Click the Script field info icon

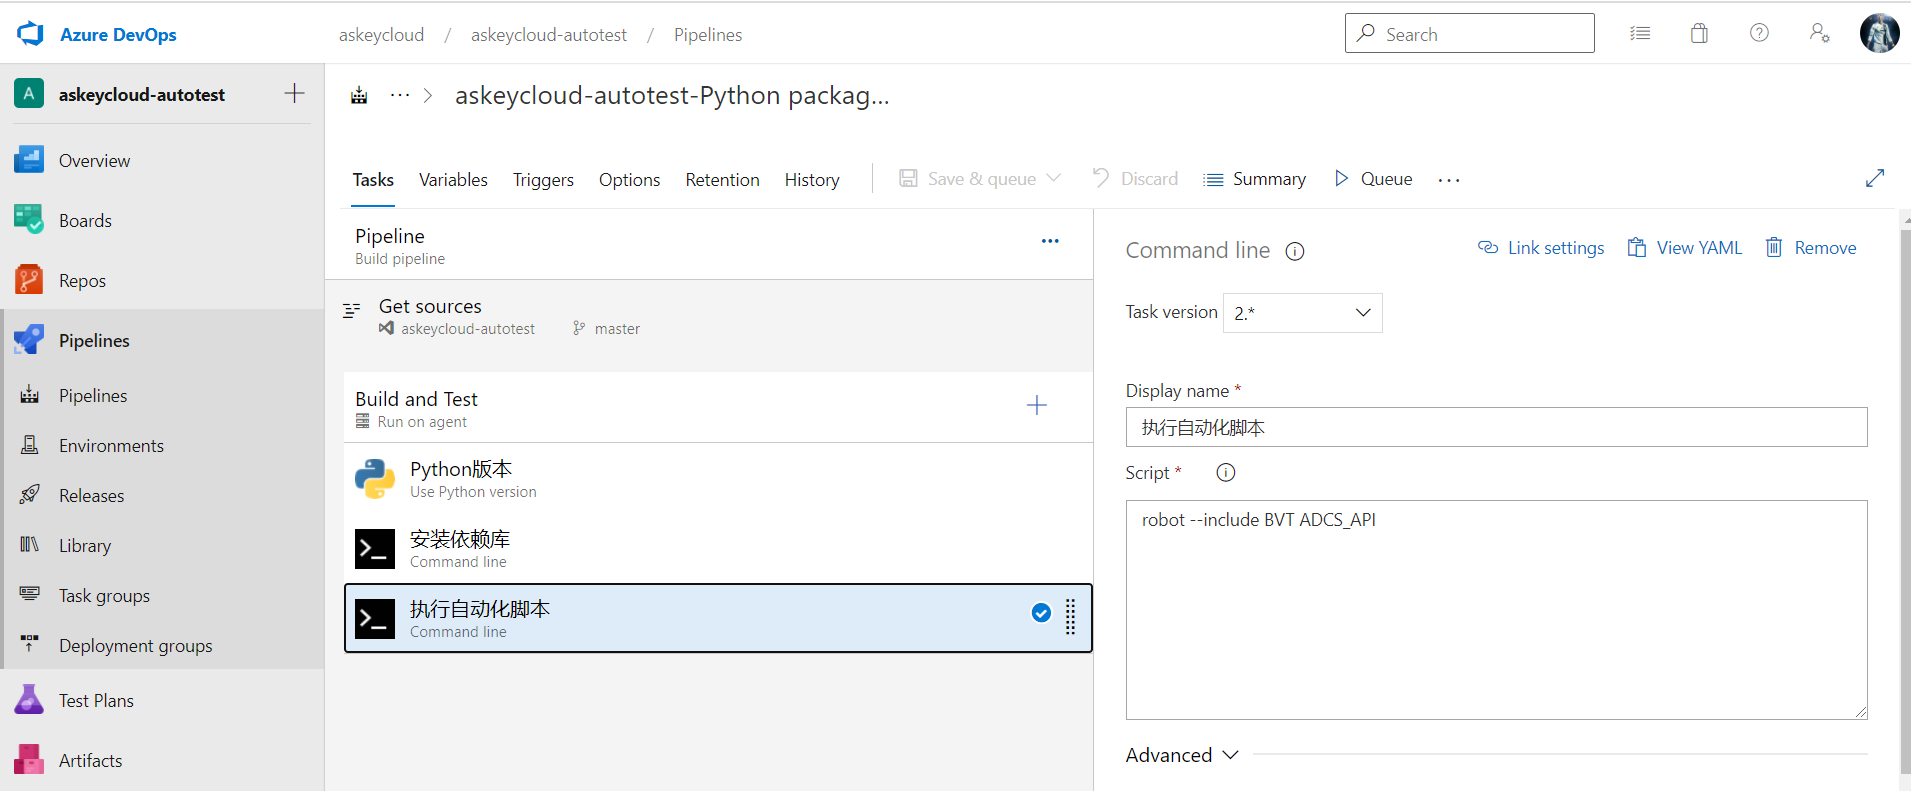1226,473
